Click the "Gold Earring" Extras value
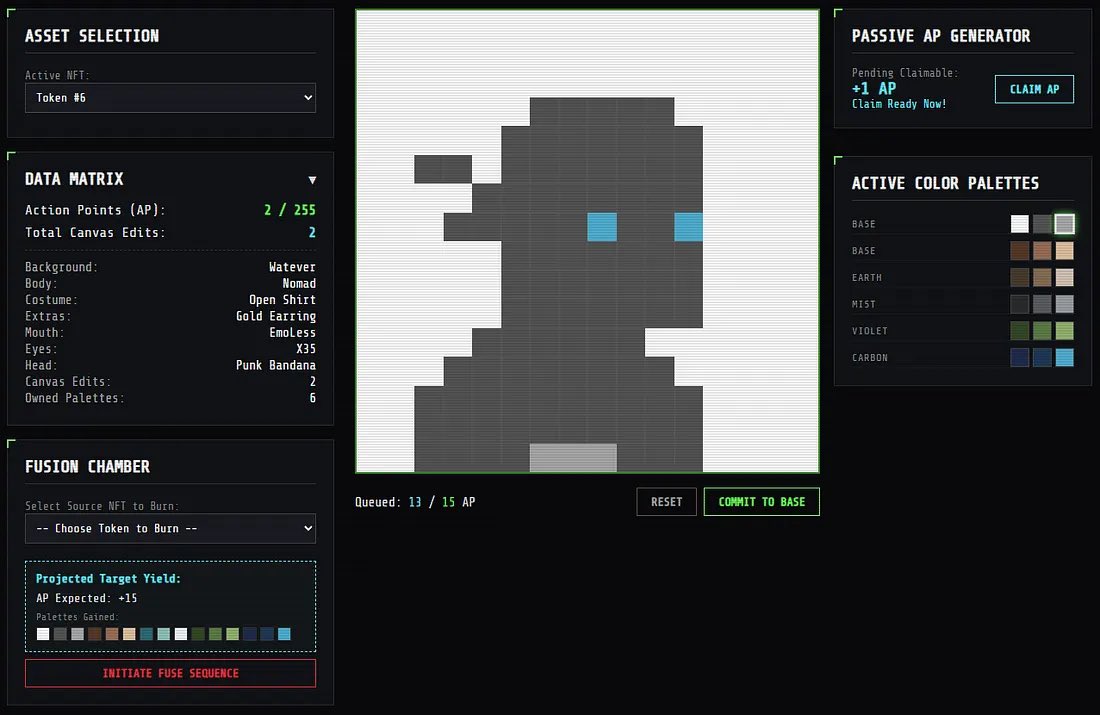 [x=276, y=316]
